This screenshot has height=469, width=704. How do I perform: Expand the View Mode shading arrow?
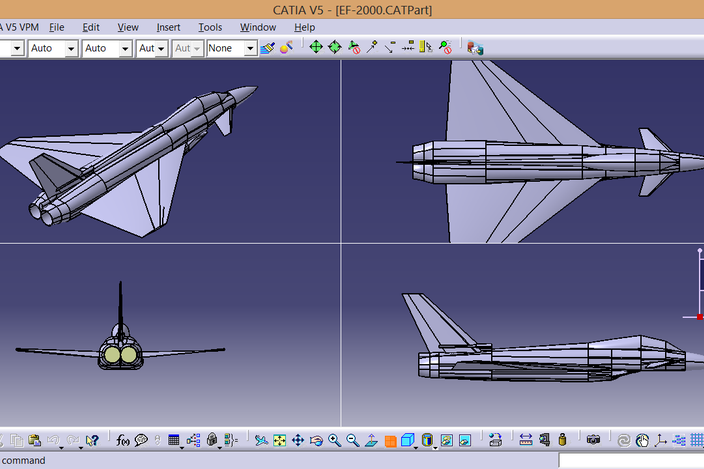435,448
